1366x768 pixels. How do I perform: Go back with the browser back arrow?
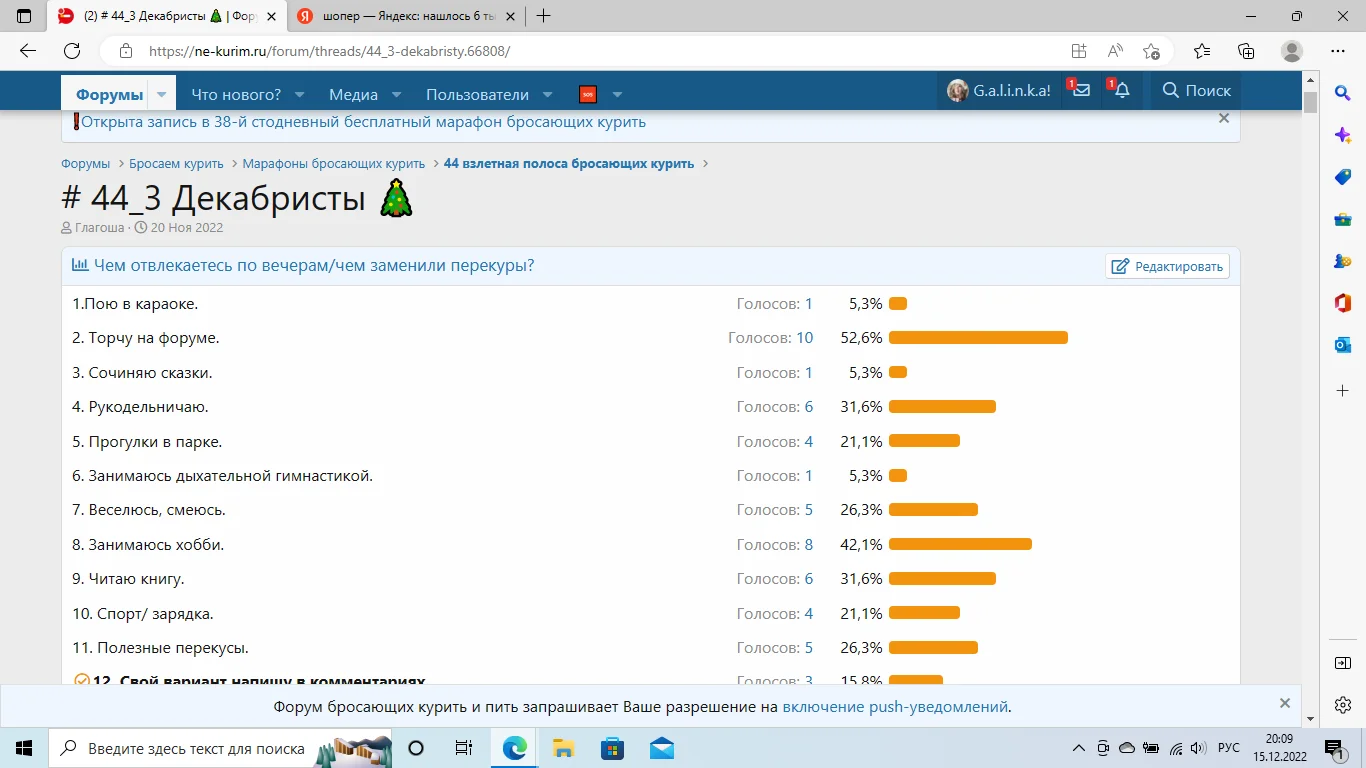(x=28, y=51)
